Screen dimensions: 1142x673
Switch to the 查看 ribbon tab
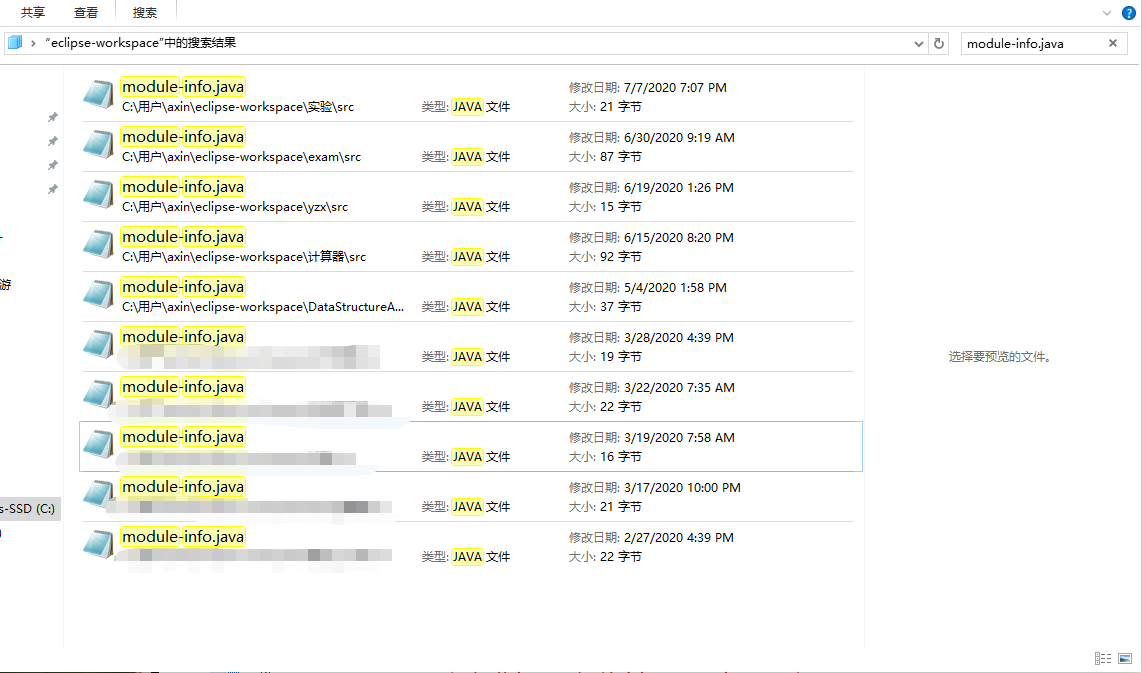[x=86, y=12]
